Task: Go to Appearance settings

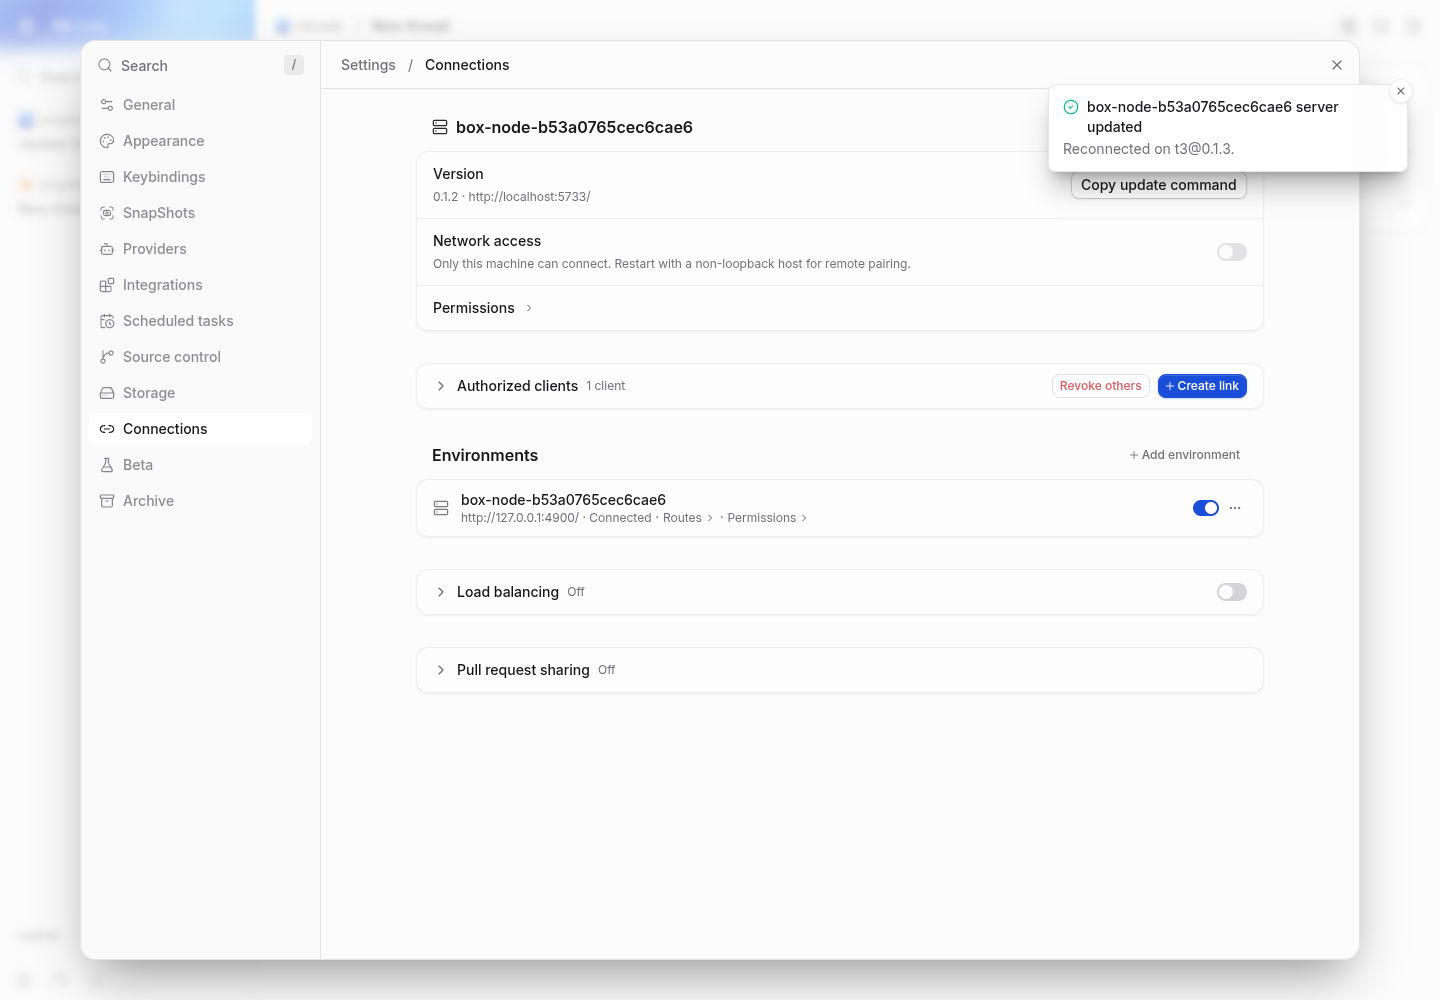Action: click(x=200, y=141)
